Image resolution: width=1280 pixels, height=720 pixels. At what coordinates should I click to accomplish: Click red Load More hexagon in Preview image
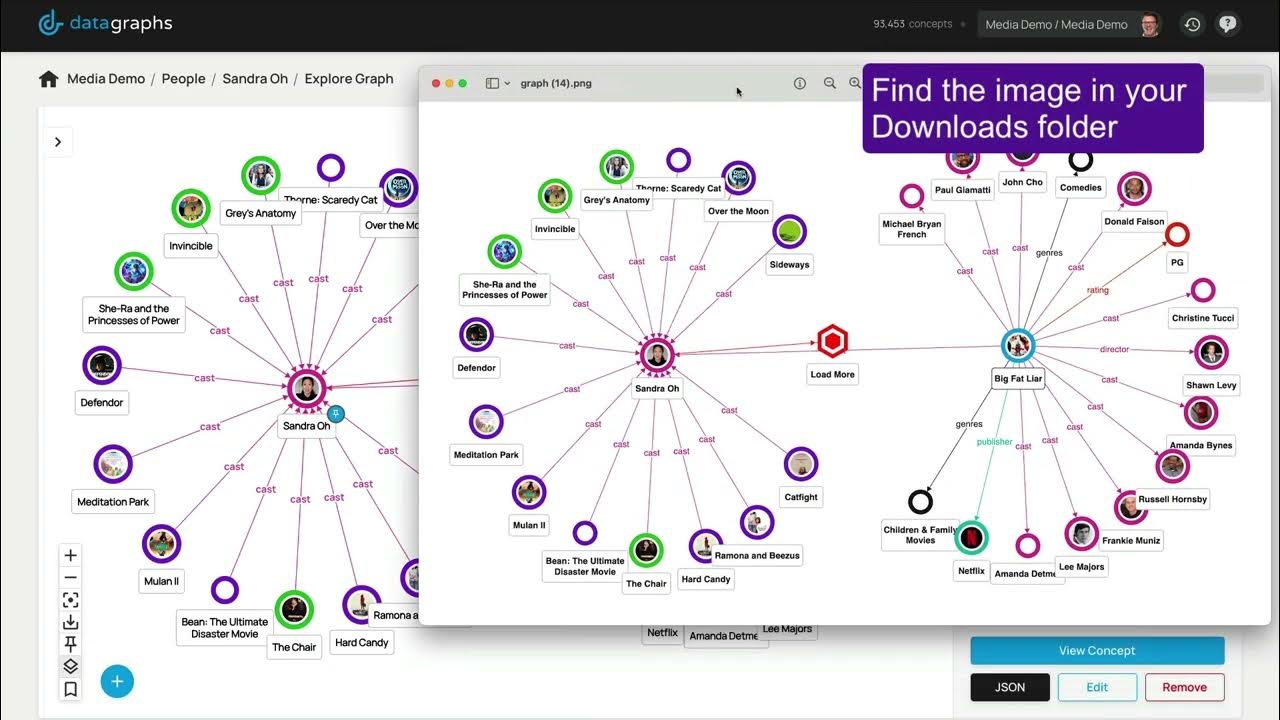pyautogui.click(x=832, y=342)
